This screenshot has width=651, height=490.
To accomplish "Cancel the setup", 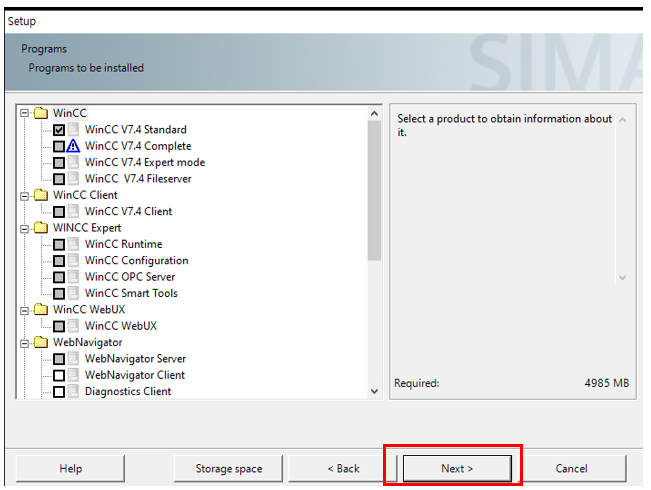I will (571, 468).
